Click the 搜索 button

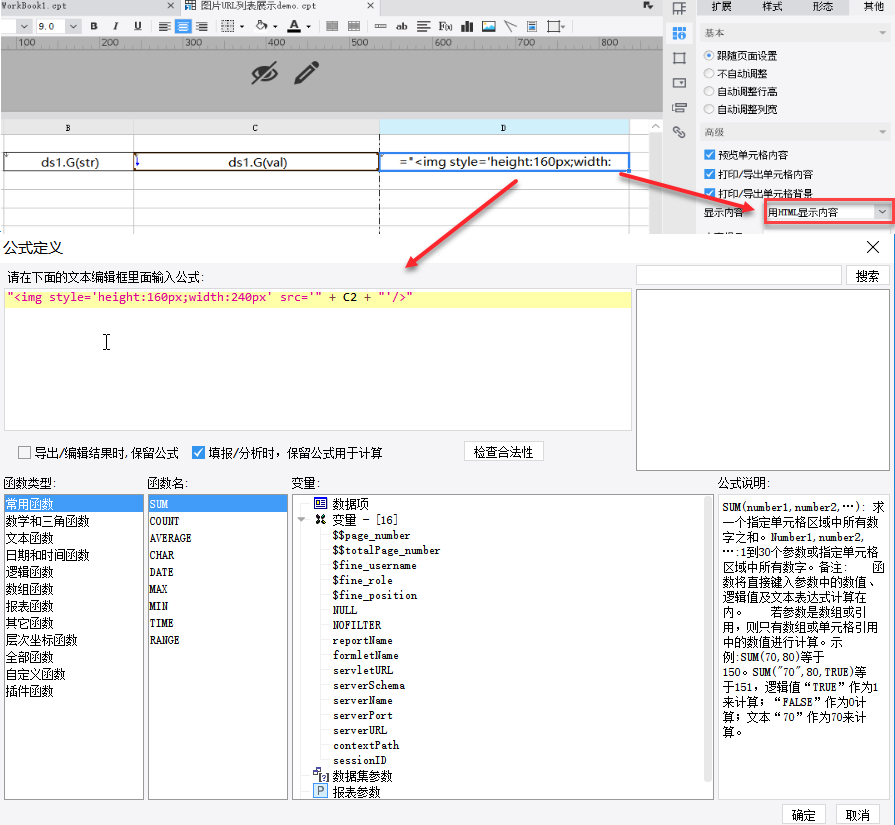867,276
